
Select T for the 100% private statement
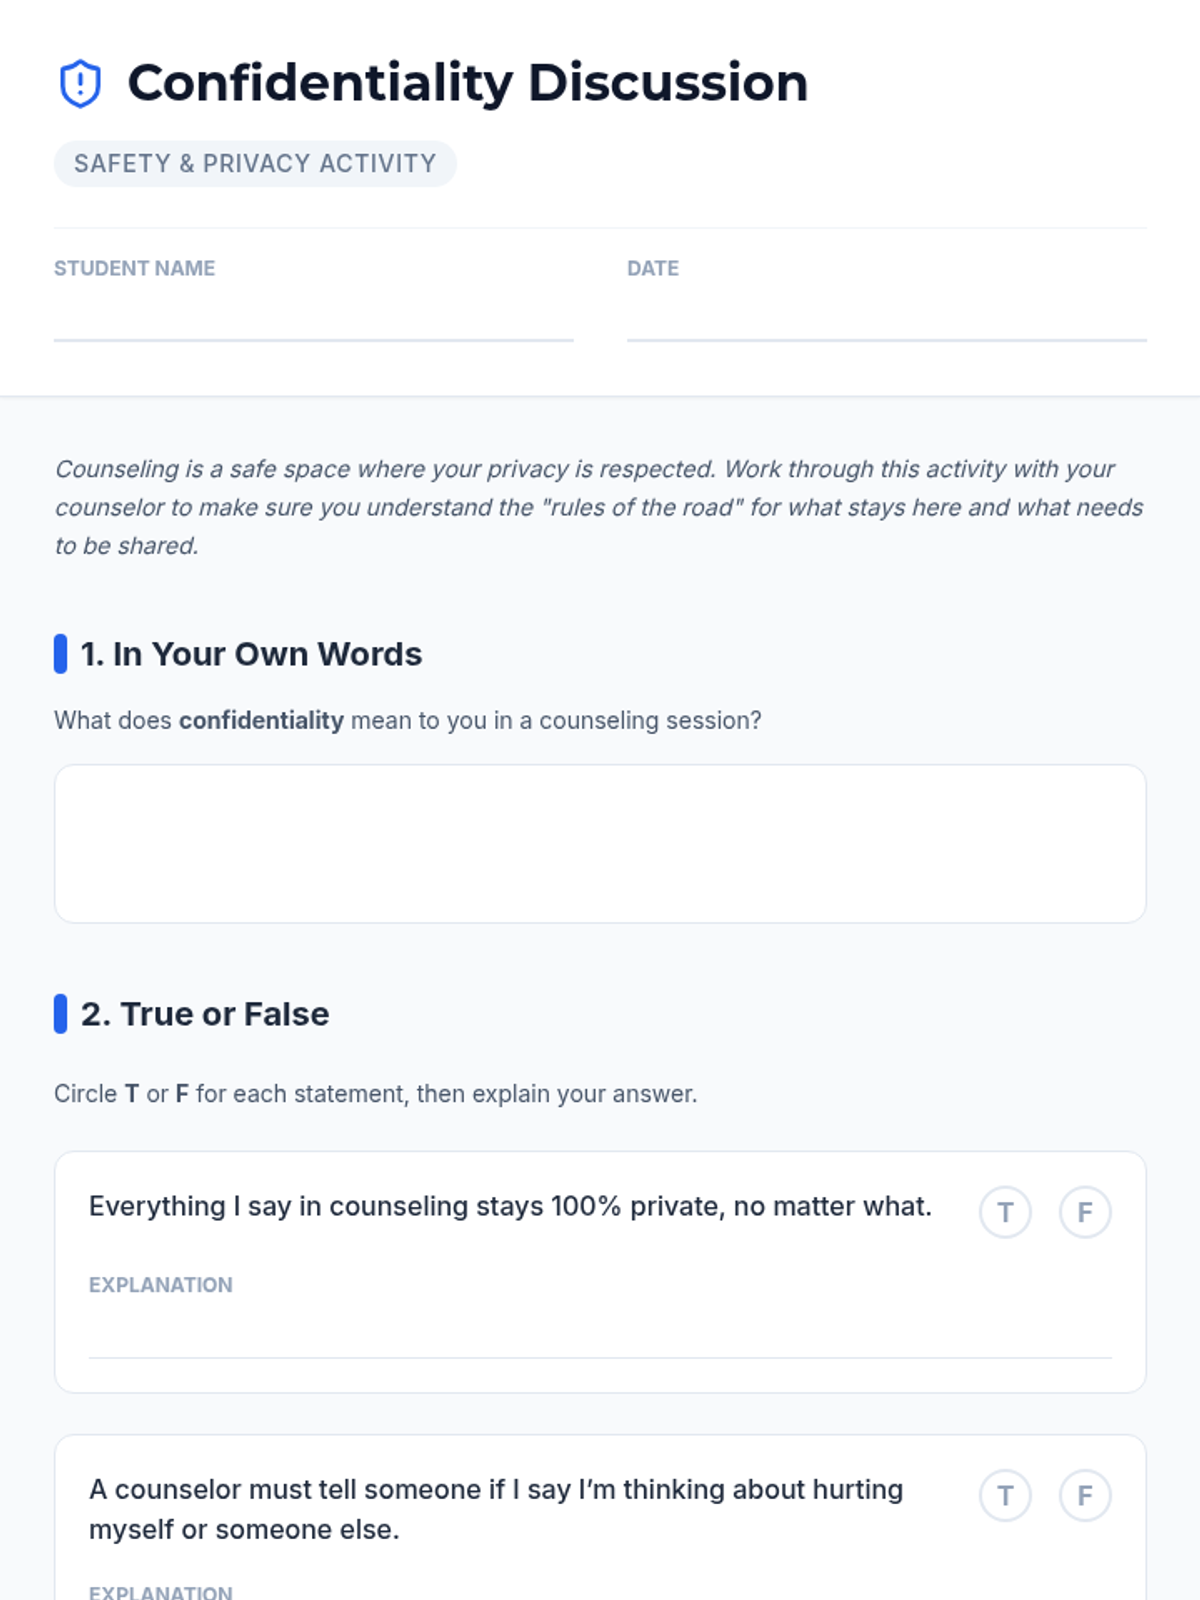[x=1005, y=1212]
